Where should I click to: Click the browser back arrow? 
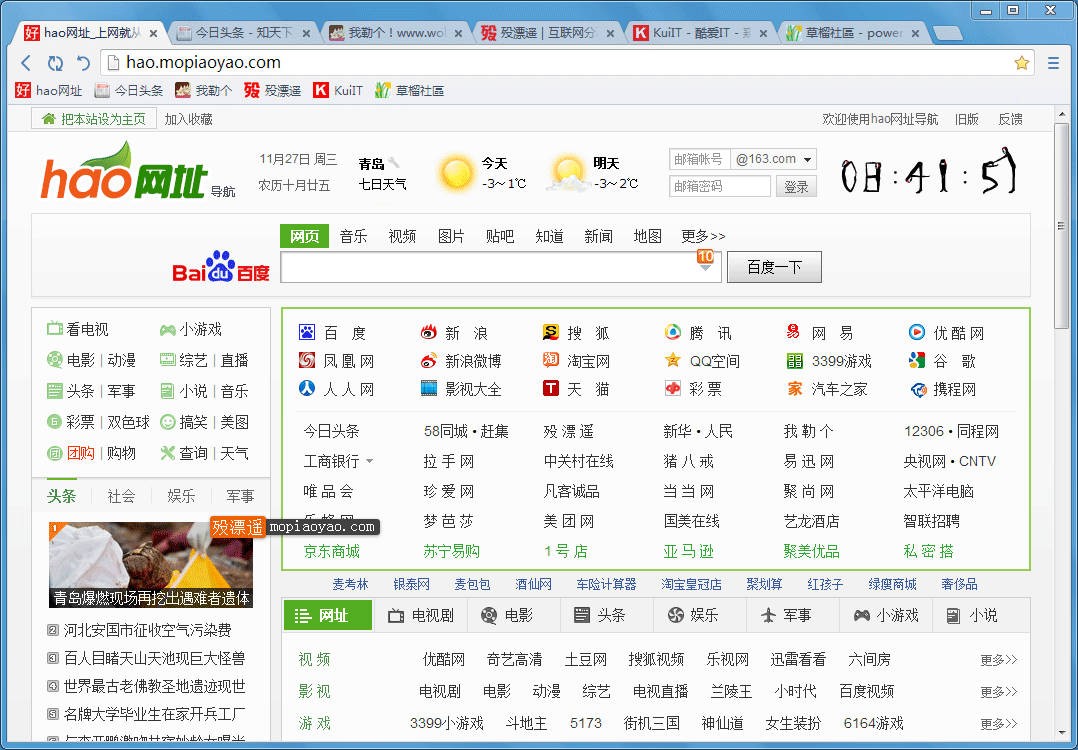(26, 63)
